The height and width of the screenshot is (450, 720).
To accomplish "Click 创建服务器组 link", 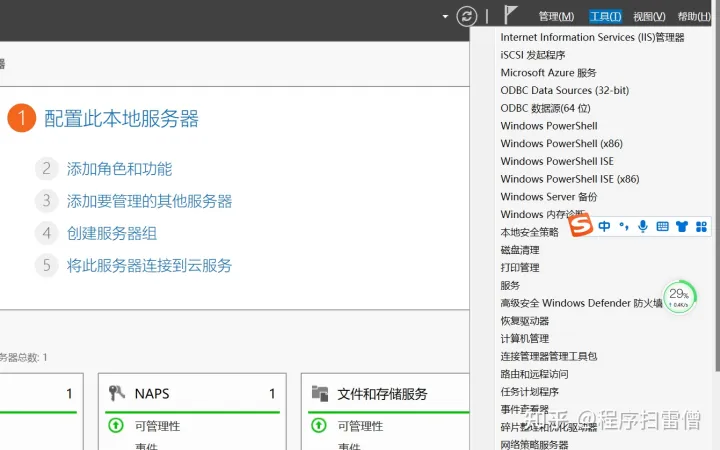I will click(x=112, y=233).
